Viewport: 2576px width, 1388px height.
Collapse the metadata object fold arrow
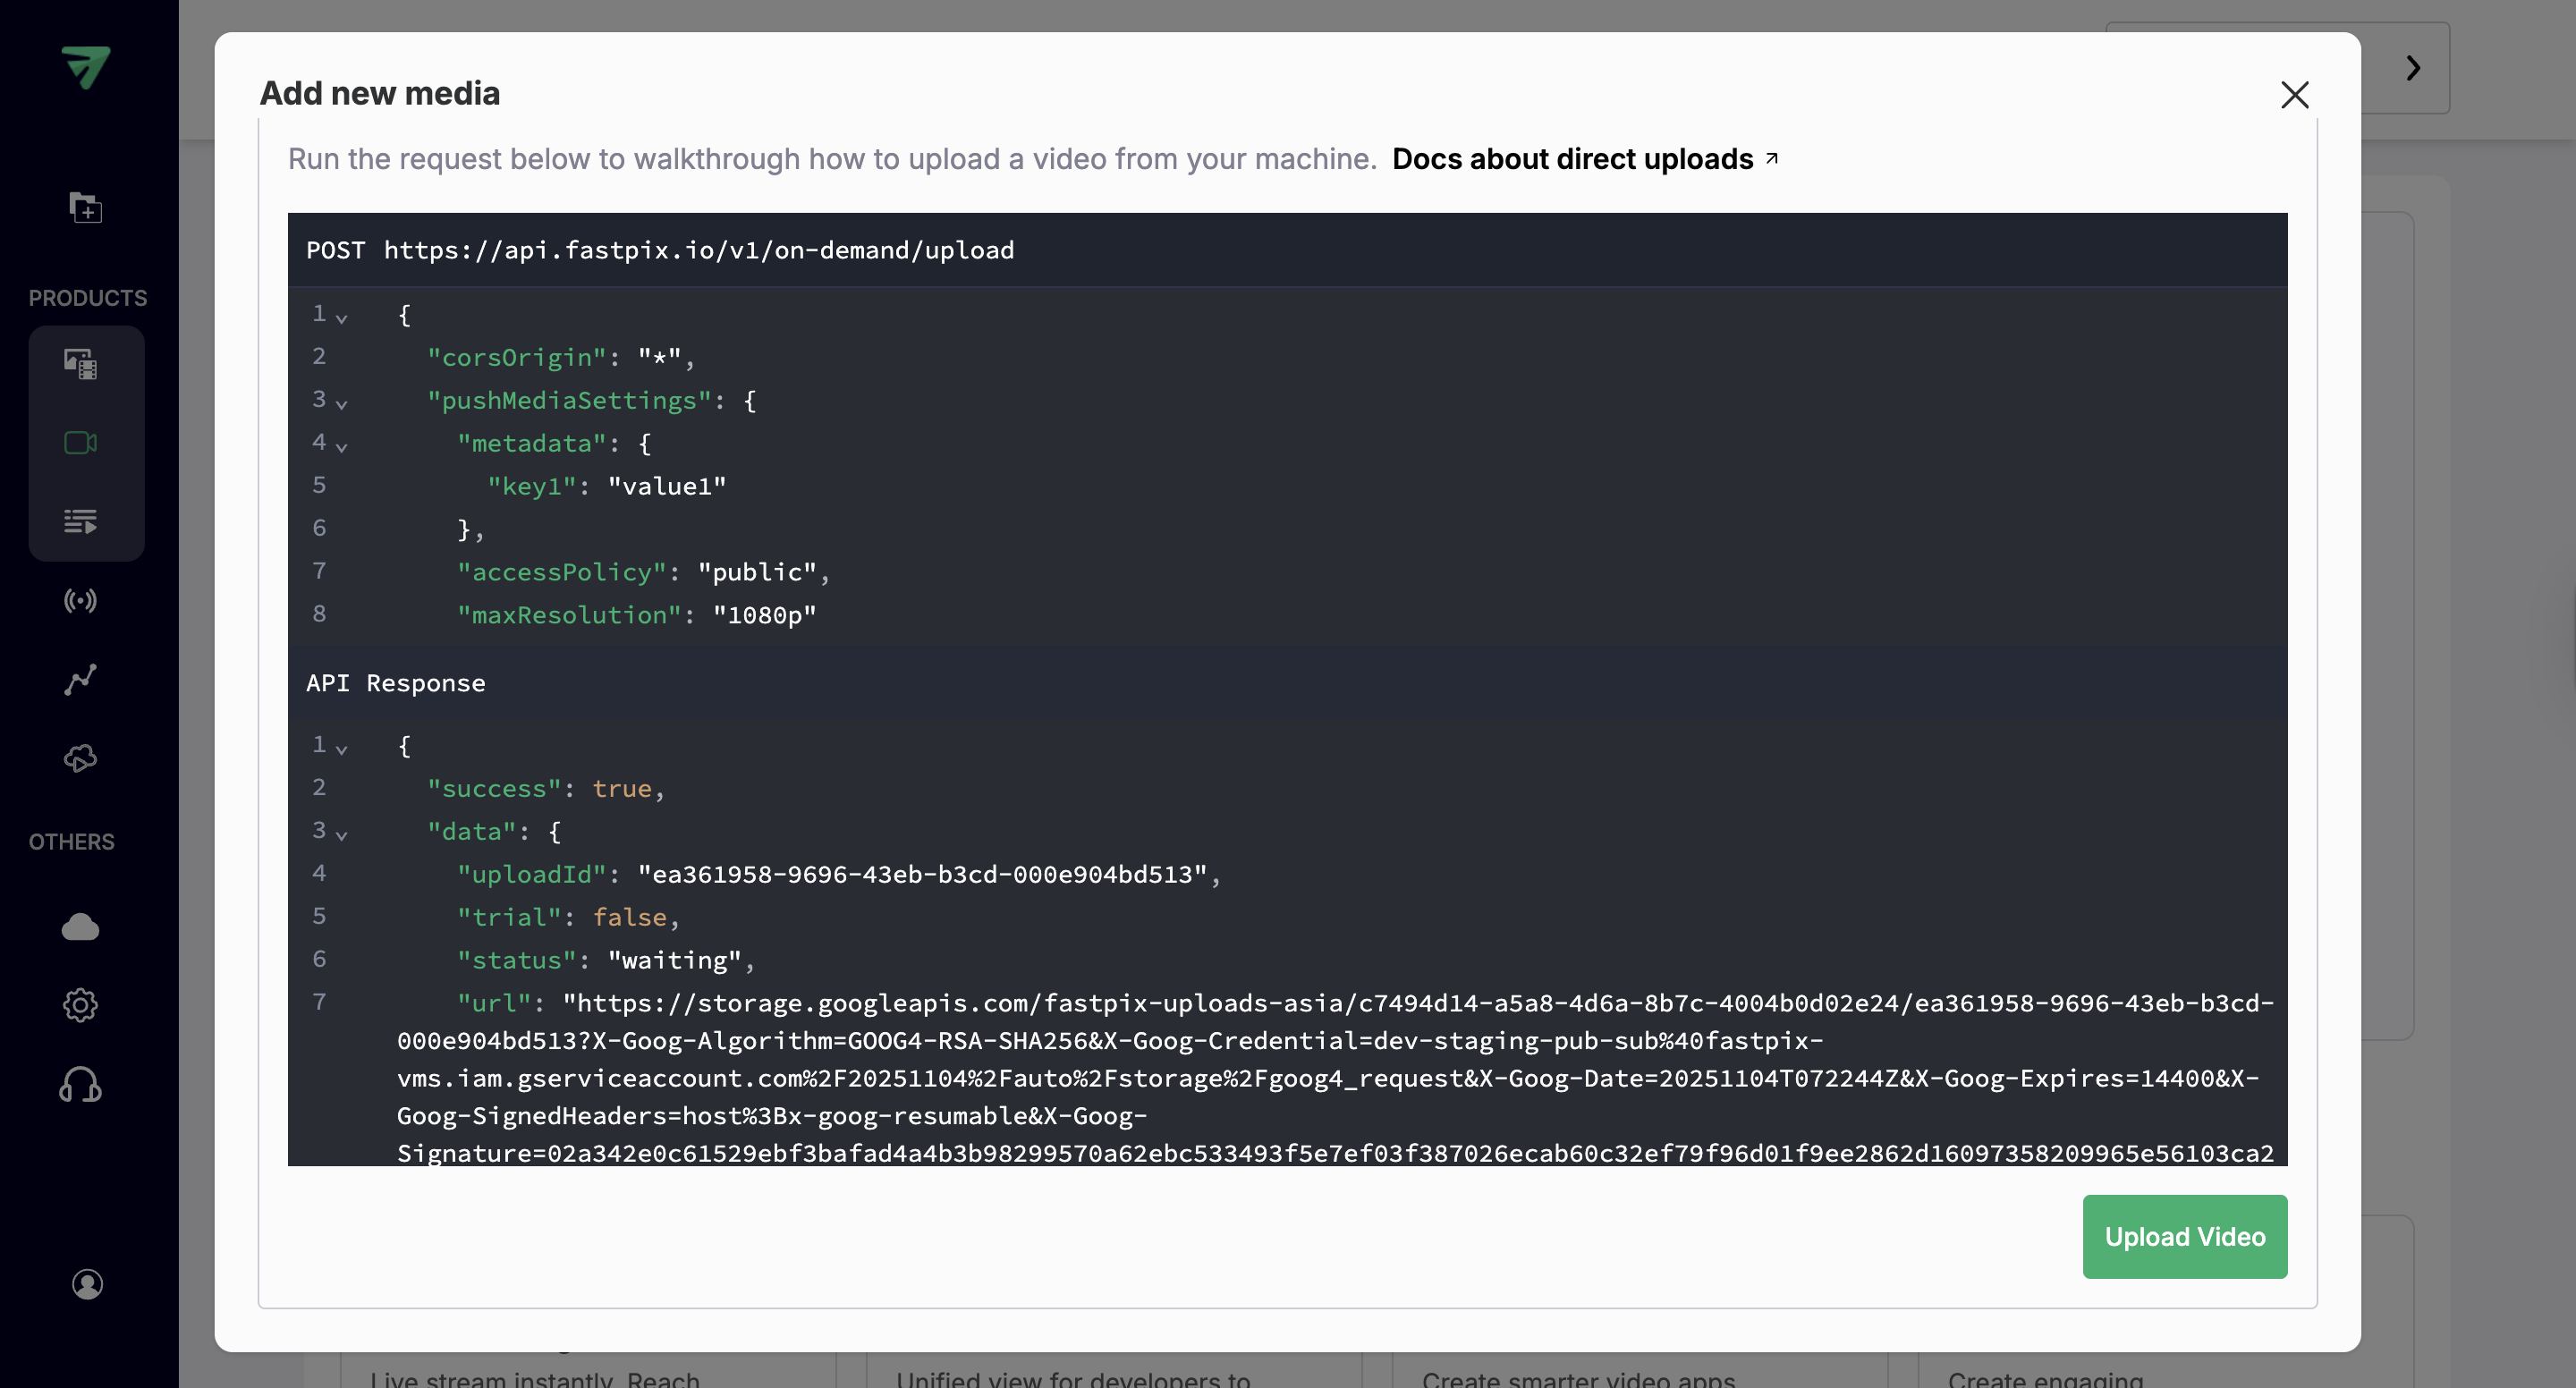[342, 447]
